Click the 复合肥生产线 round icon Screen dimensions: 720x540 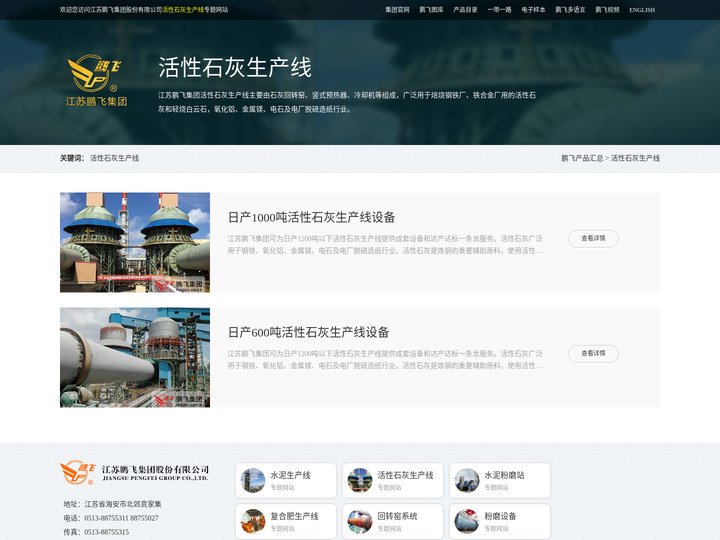tap(253, 521)
